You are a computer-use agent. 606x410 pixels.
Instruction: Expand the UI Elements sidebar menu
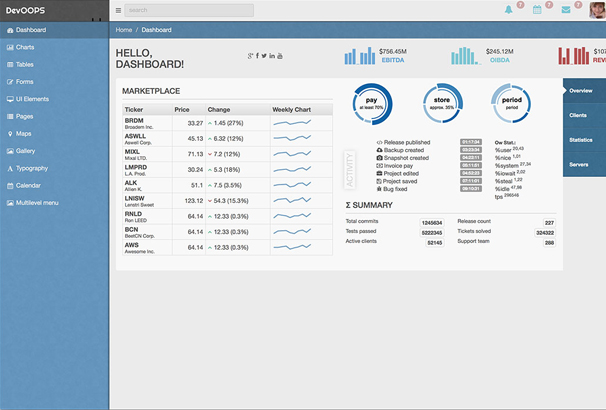(32, 99)
